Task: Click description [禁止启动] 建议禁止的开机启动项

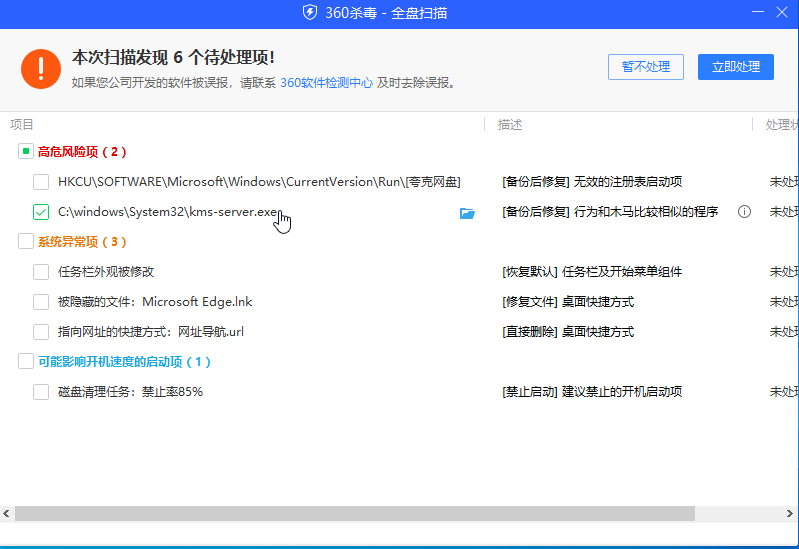Action: click(592, 392)
